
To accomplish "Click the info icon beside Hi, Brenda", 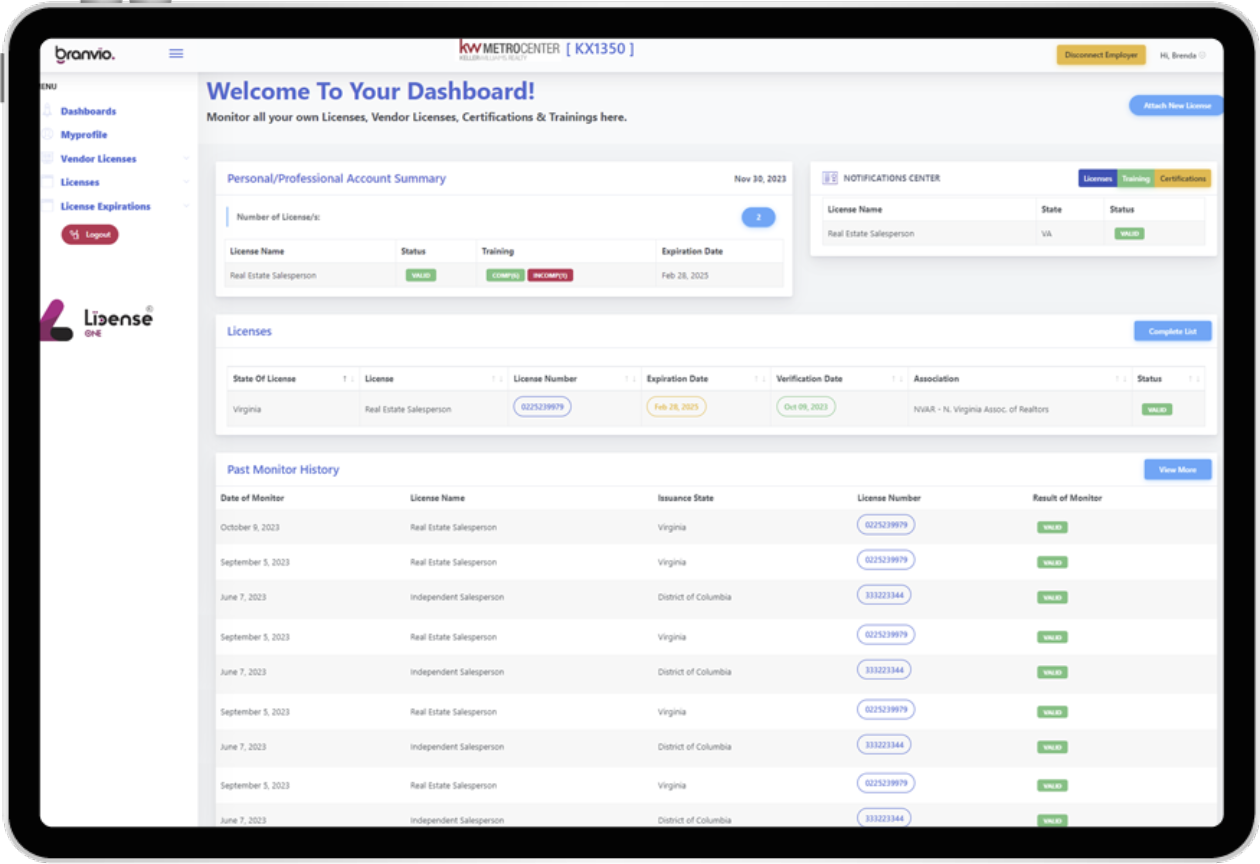I will pyautogui.click(x=1202, y=56).
